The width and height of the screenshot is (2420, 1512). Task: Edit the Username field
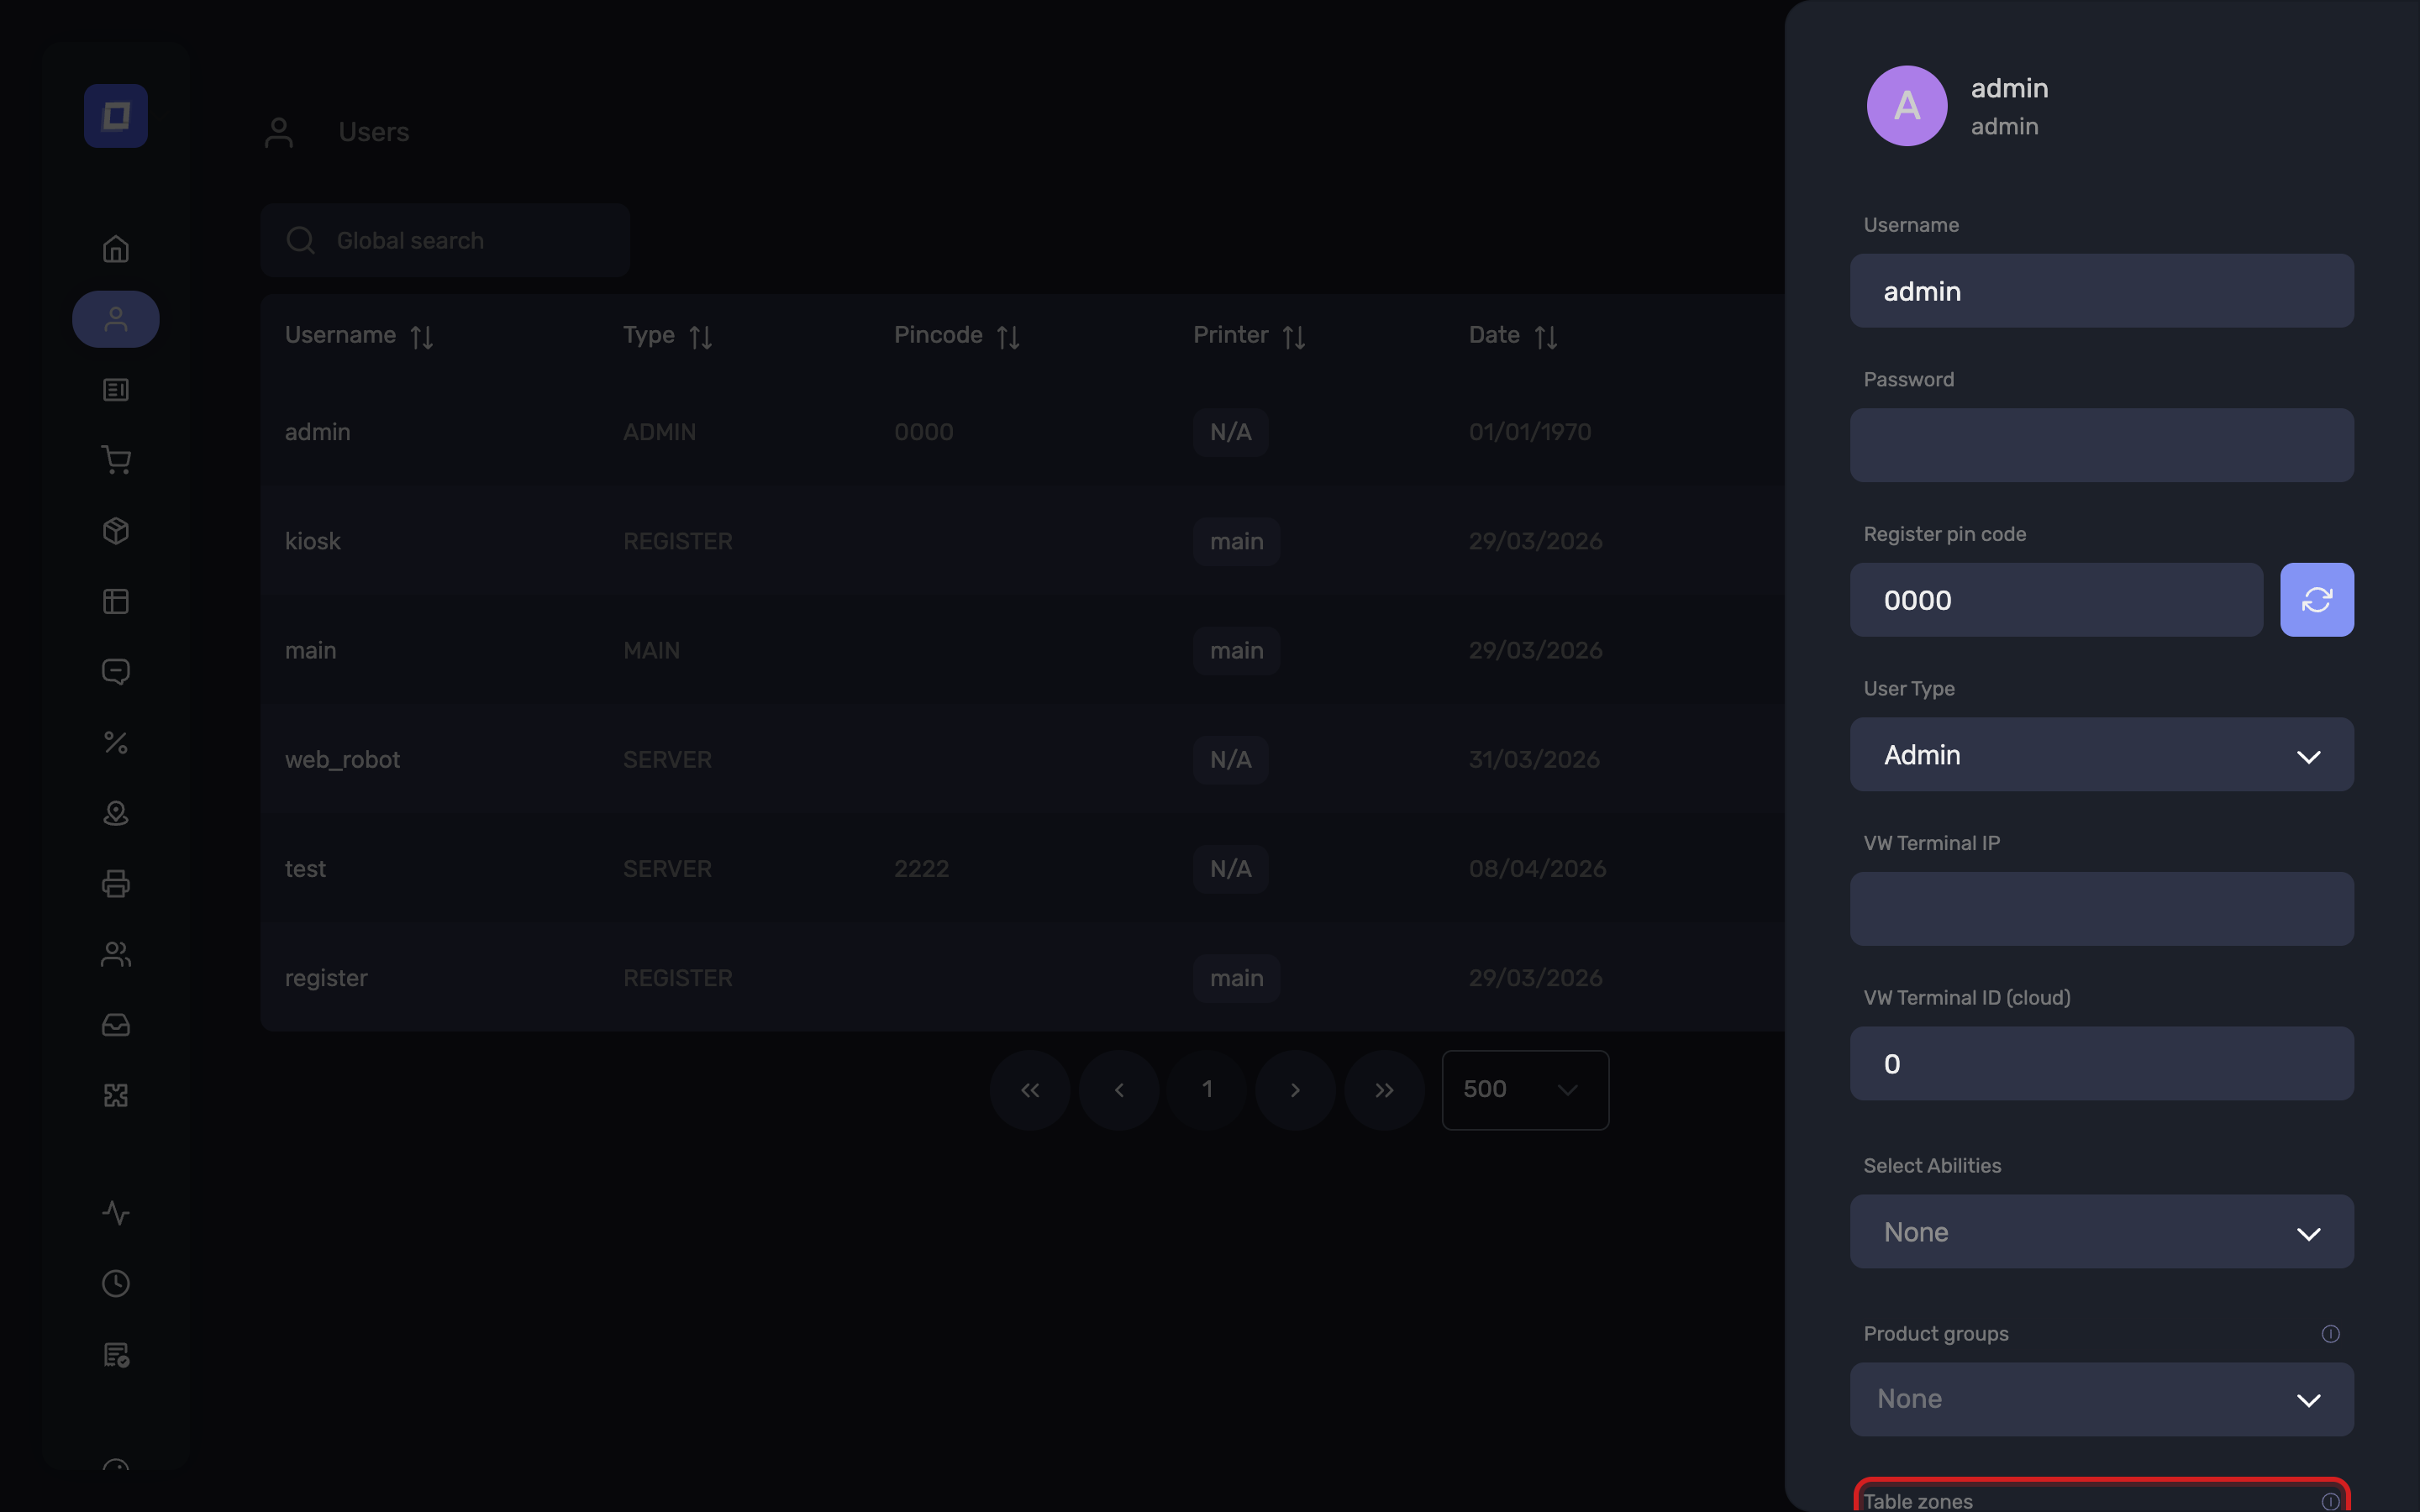point(2101,291)
